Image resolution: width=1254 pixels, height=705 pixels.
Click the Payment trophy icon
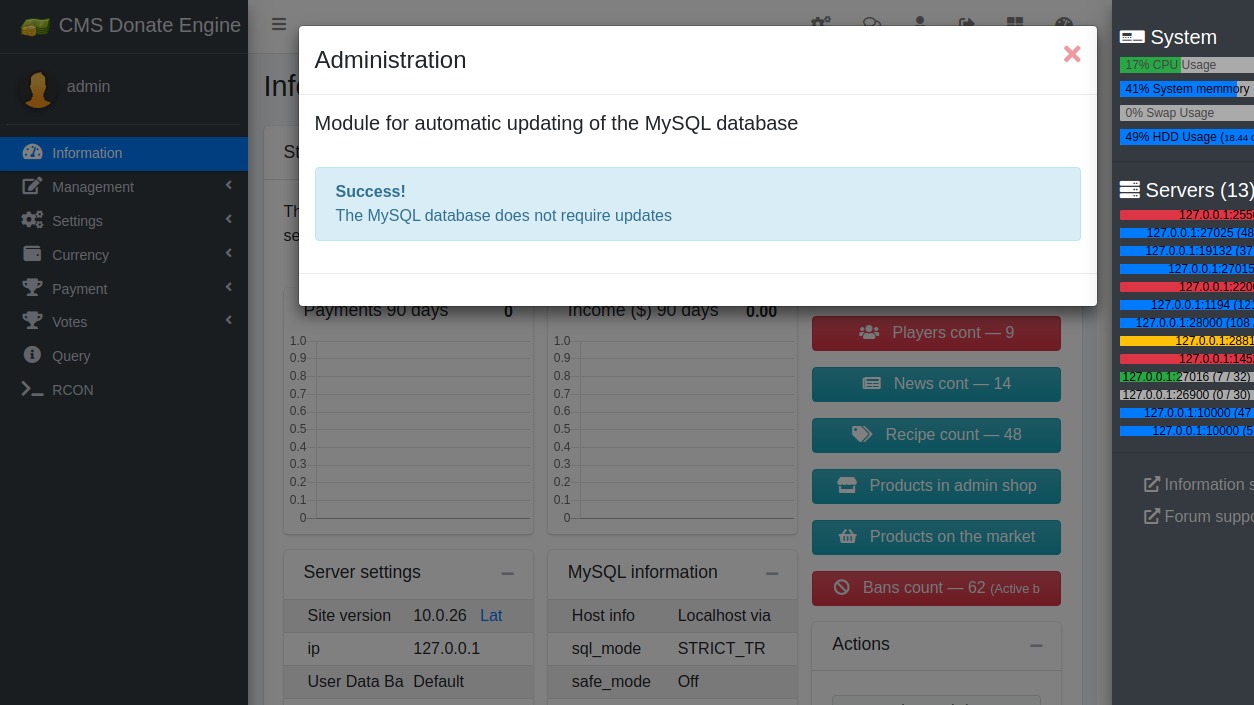click(32, 288)
